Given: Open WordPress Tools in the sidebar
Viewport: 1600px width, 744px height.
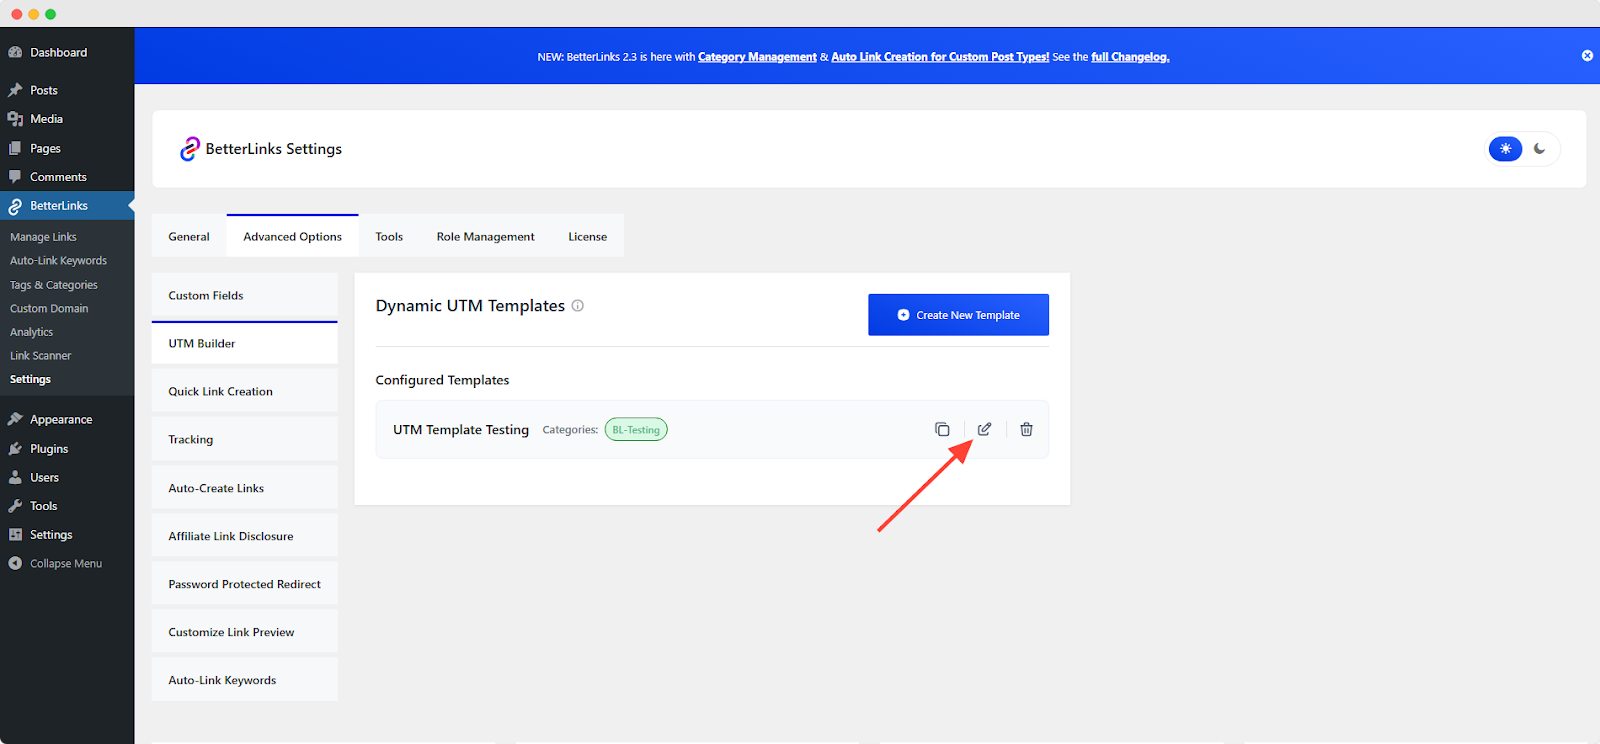Looking at the screenshot, I should click(67, 506).
